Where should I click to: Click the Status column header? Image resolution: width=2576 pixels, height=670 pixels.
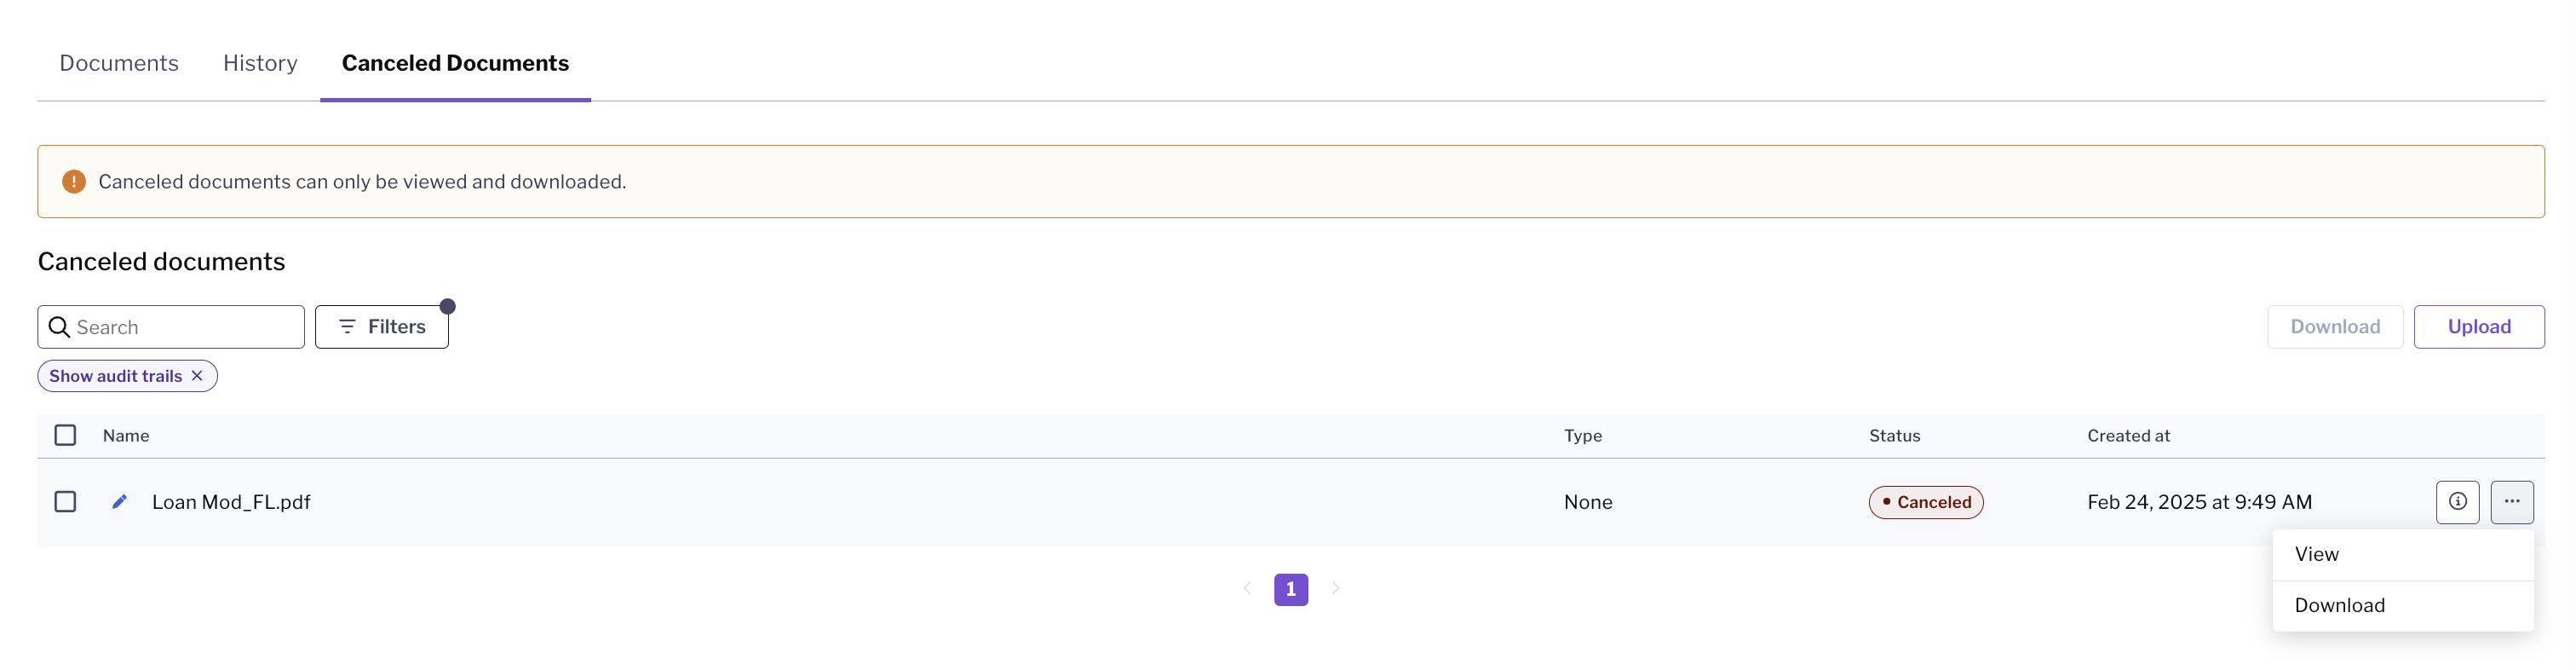(x=1894, y=436)
